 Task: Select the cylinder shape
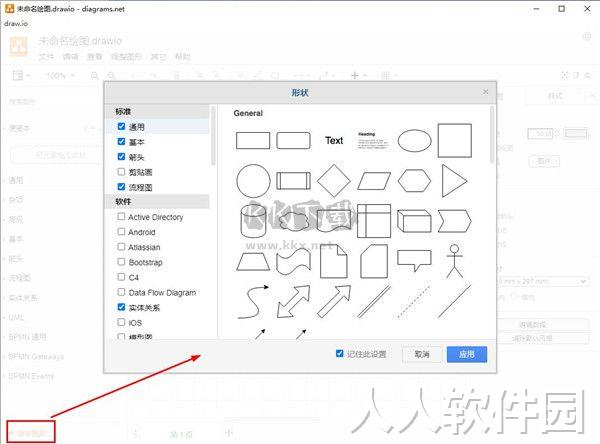coord(253,221)
